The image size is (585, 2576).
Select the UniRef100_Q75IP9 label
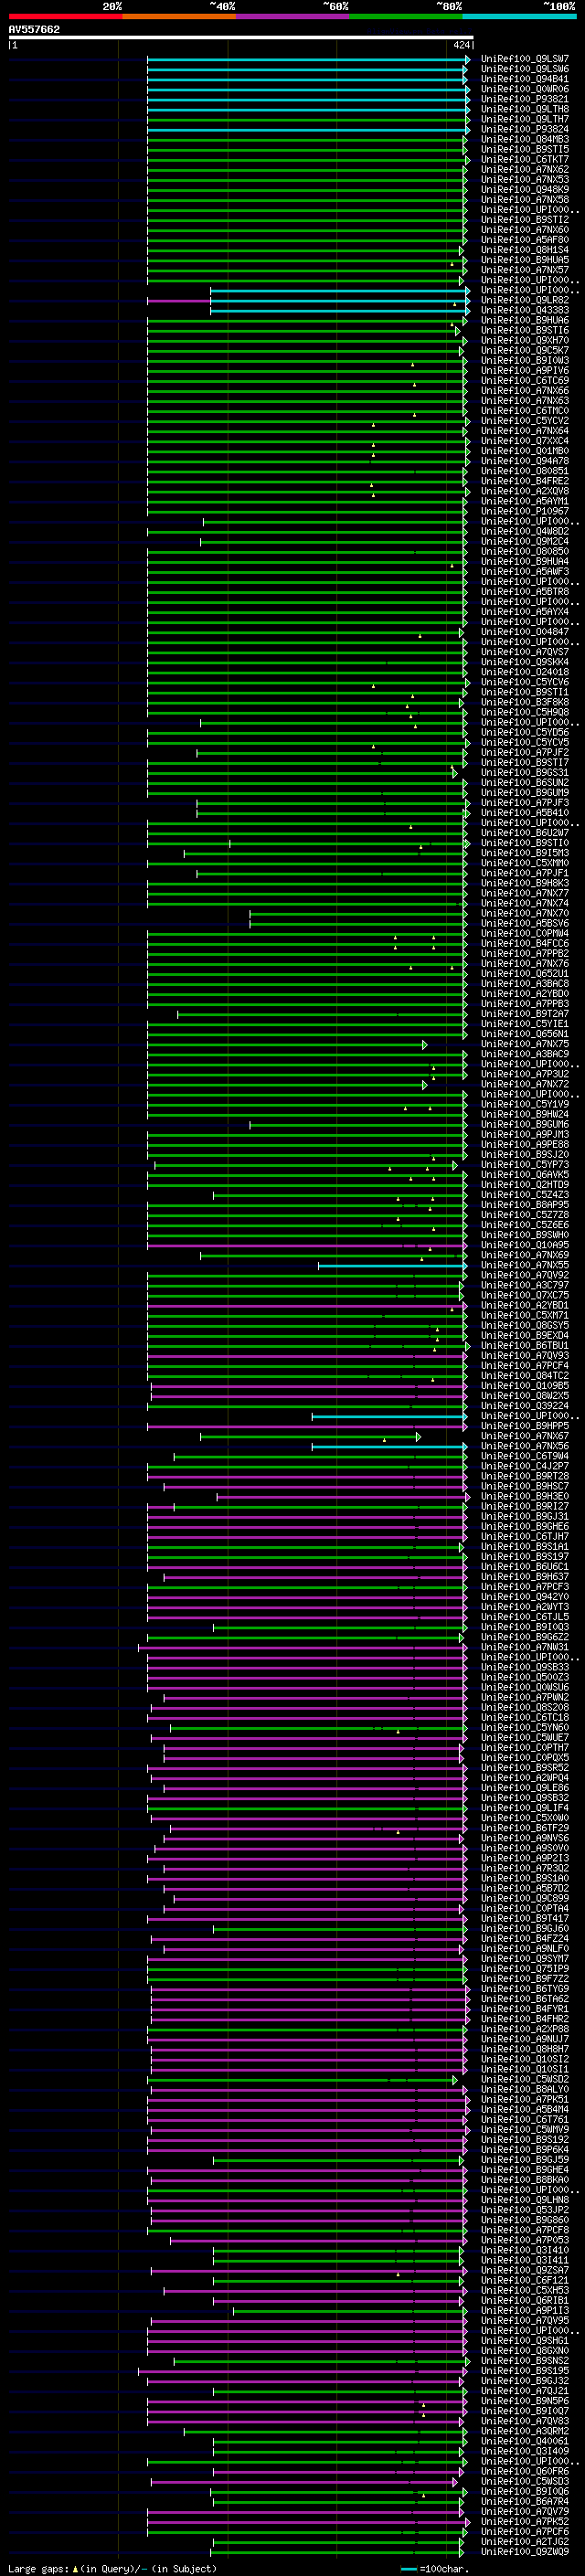pos(525,1969)
